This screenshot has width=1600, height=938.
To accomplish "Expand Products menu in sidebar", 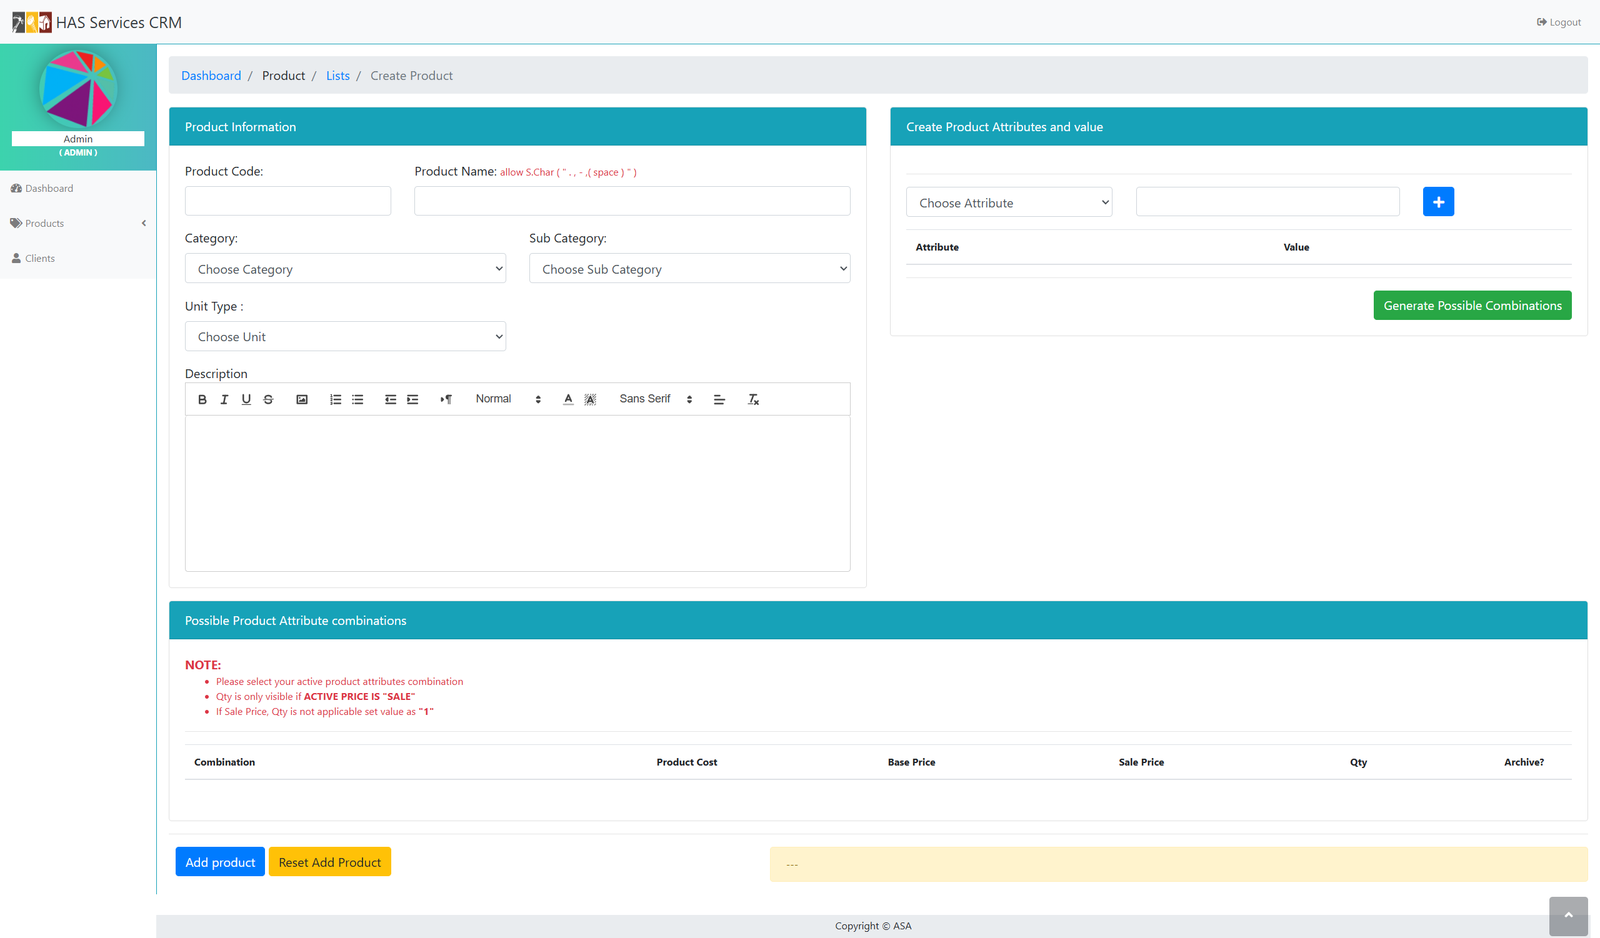I will pyautogui.click(x=78, y=223).
